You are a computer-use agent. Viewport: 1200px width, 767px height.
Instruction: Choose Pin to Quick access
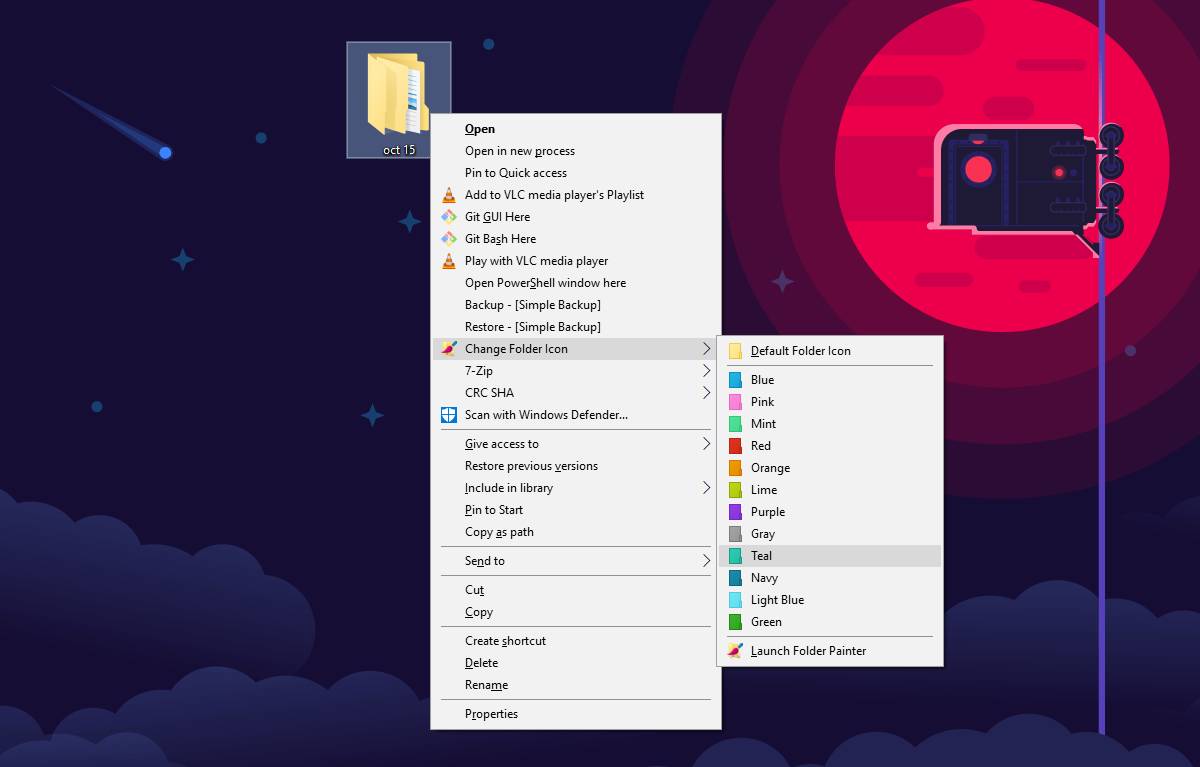(x=514, y=172)
